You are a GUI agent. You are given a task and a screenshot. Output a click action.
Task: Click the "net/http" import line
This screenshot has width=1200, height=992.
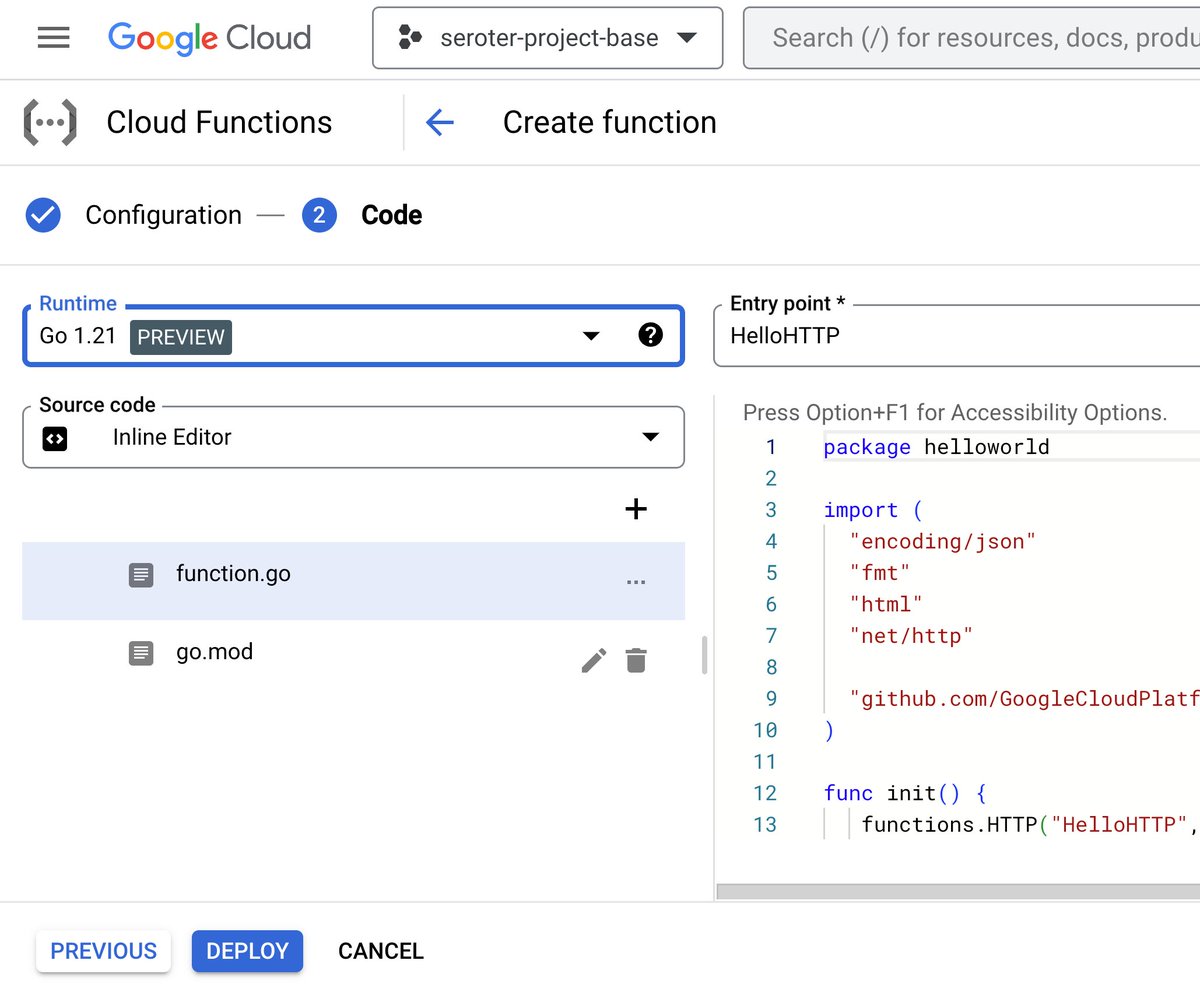[911, 636]
